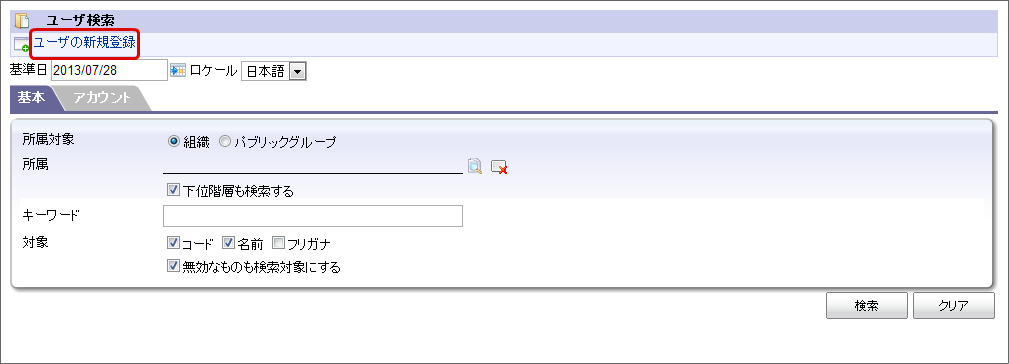Enable the フリガナ checkbox
This screenshot has width=1009, height=364.
(x=278, y=242)
